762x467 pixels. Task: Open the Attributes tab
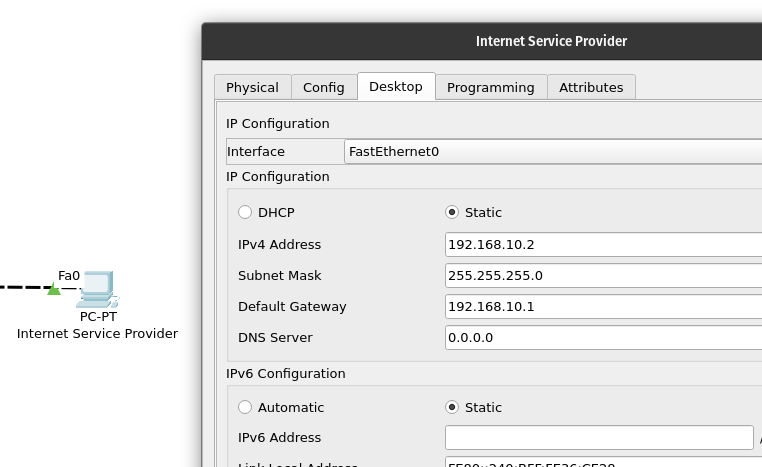(591, 87)
